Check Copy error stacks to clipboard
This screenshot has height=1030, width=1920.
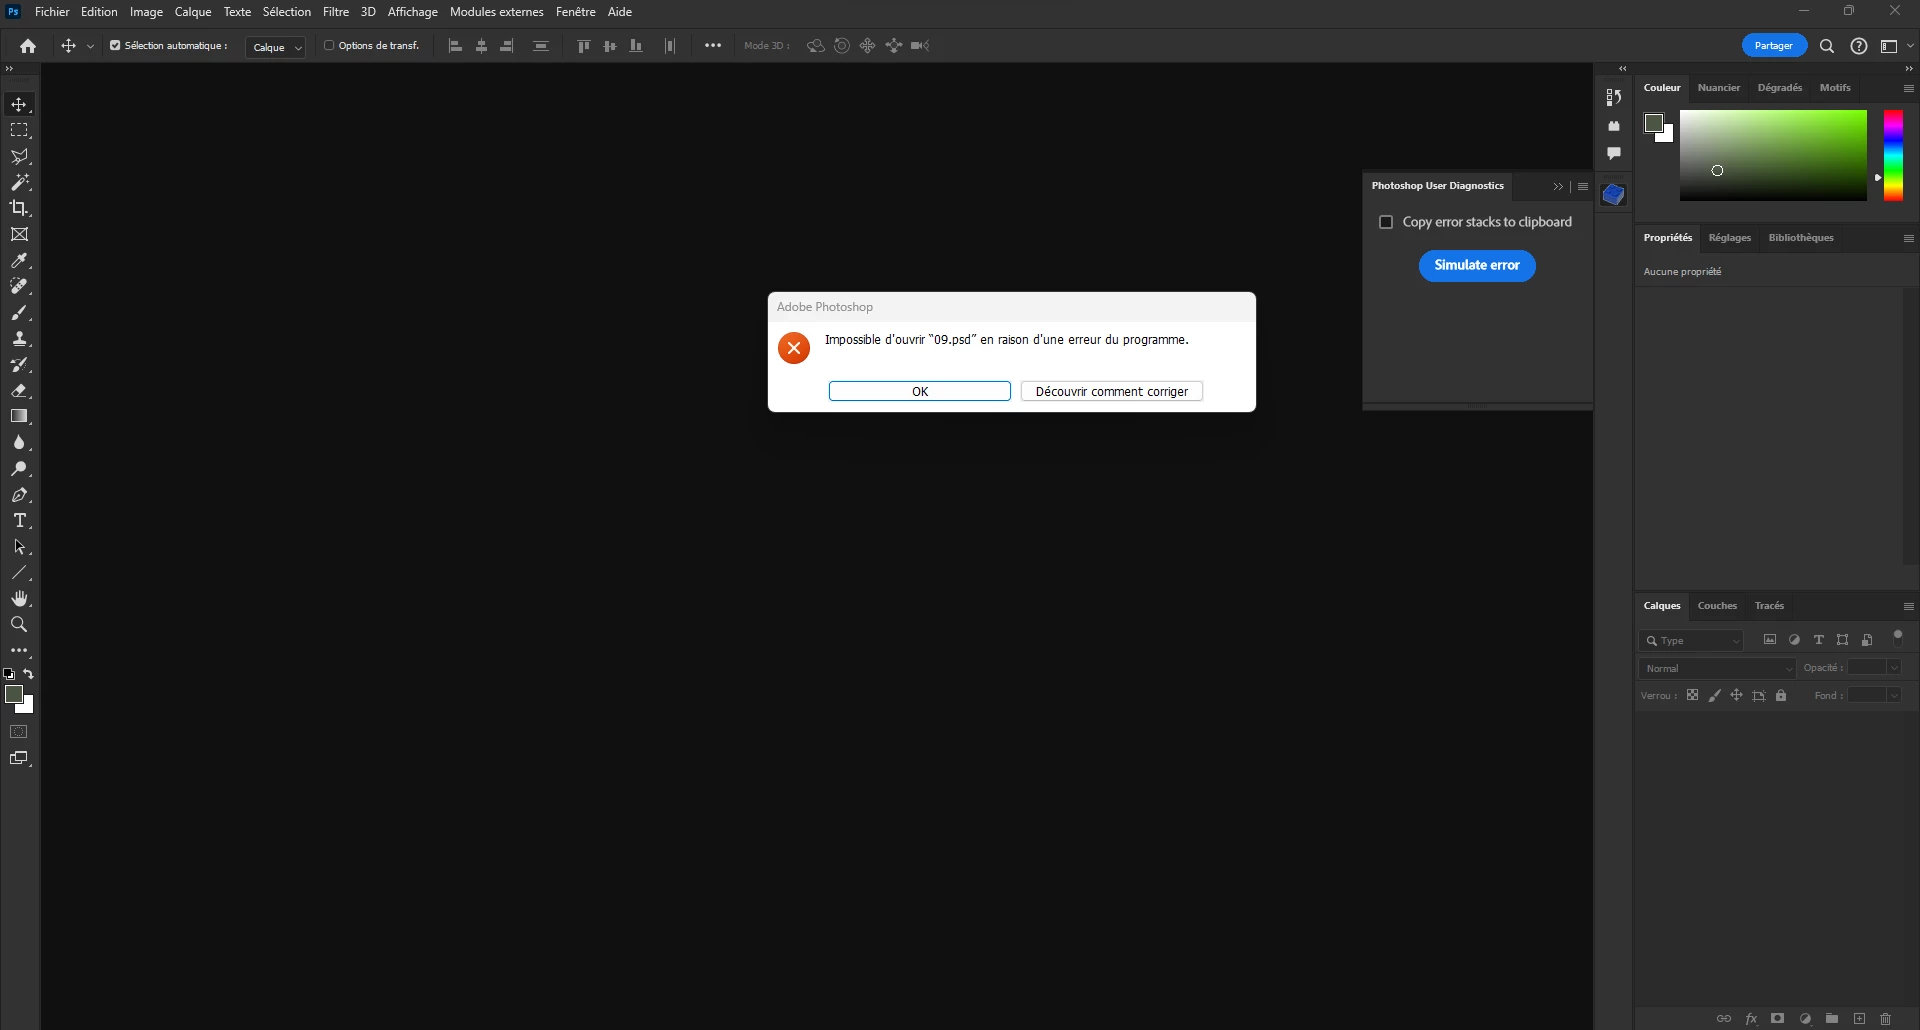(1386, 222)
